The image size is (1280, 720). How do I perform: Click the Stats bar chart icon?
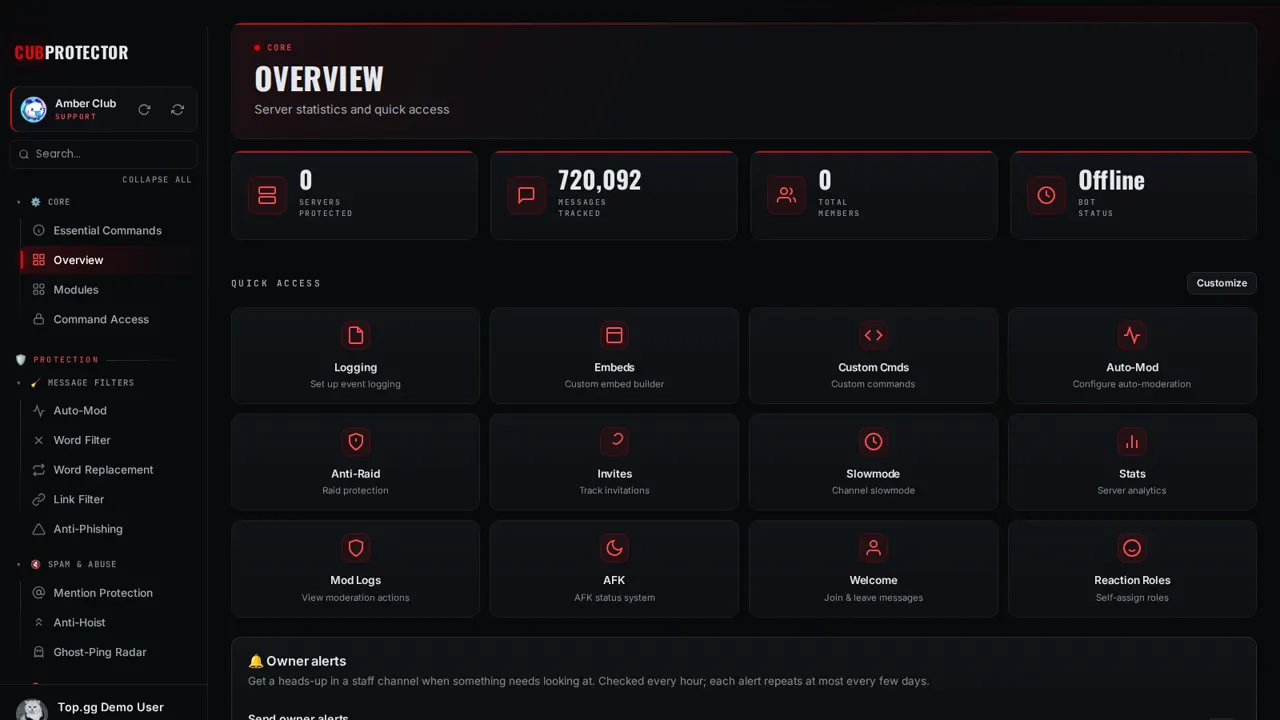click(x=1132, y=441)
